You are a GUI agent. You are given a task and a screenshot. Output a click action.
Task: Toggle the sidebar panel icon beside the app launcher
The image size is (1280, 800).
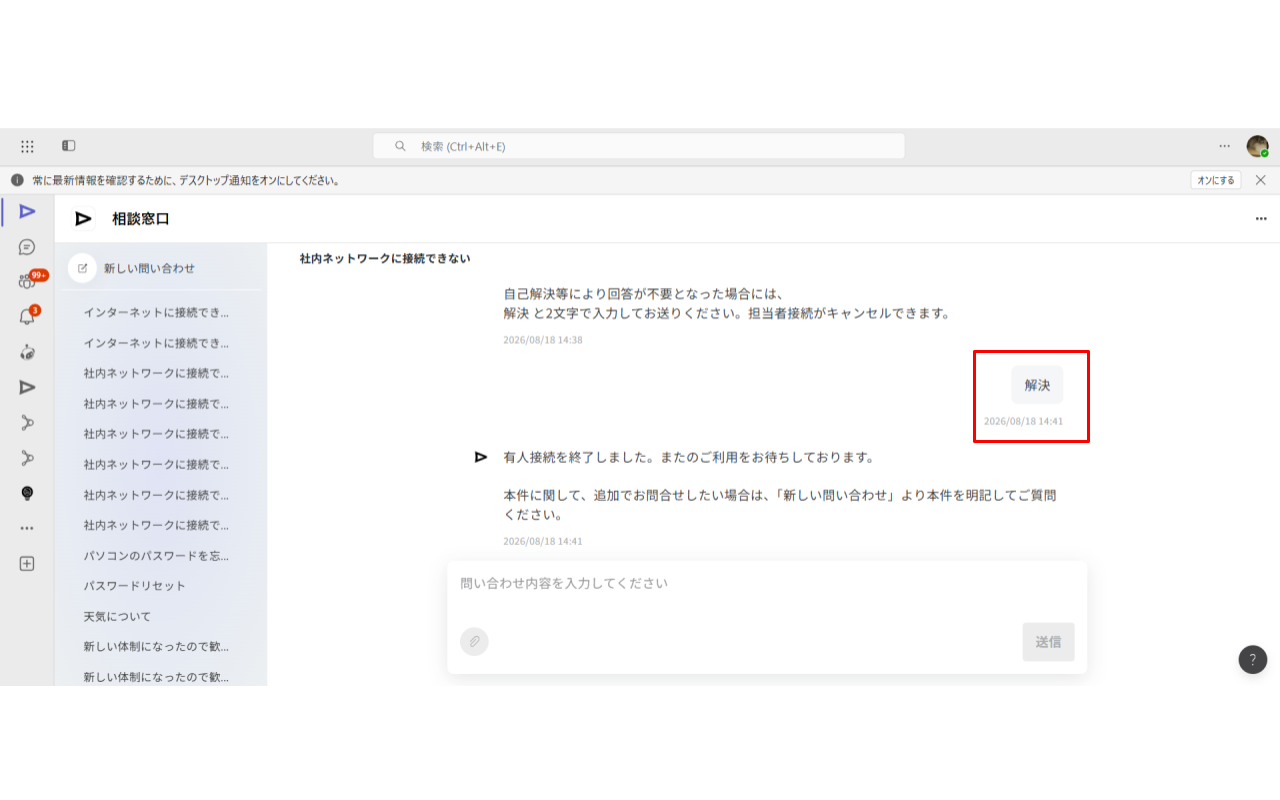tap(69, 146)
